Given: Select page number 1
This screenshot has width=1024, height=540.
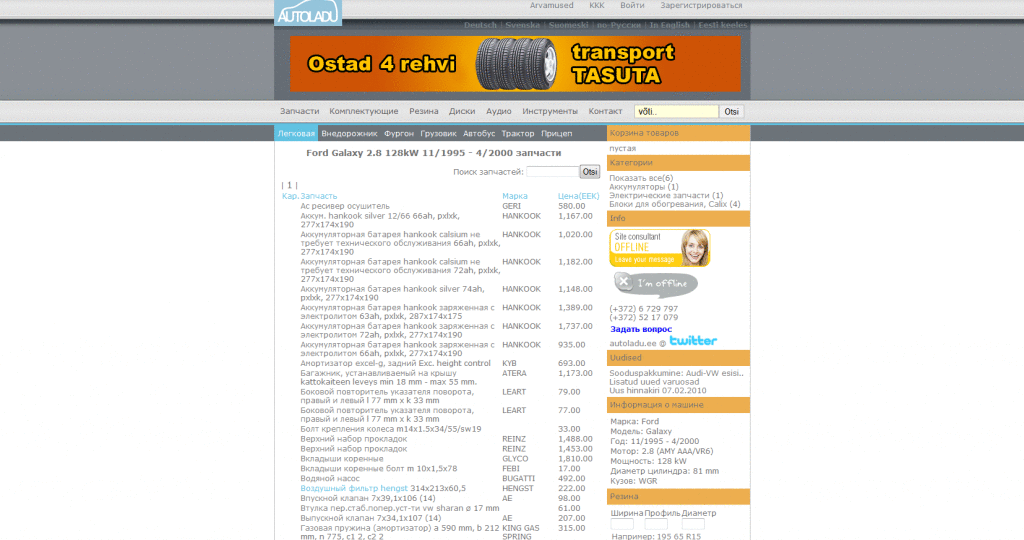Looking at the screenshot, I should tap(289, 185).
